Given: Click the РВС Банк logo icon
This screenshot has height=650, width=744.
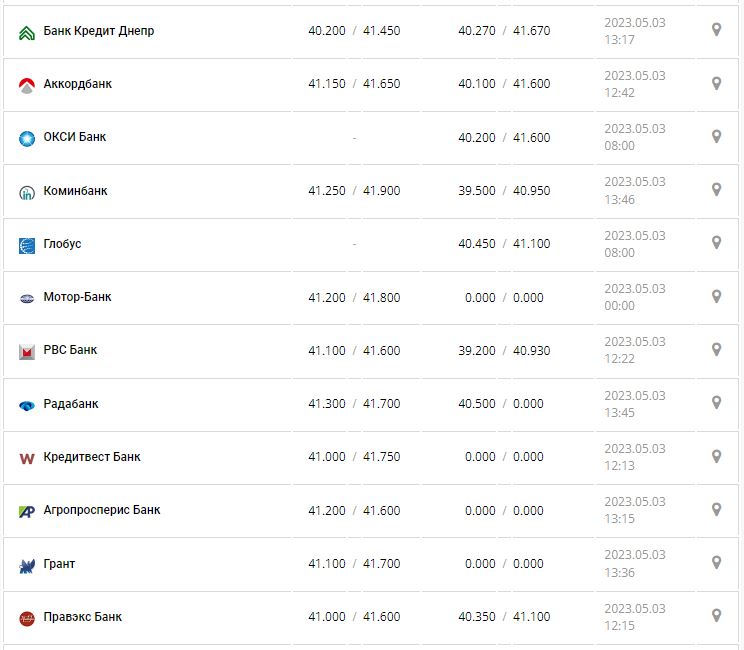Looking at the screenshot, I should pos(27,351).
